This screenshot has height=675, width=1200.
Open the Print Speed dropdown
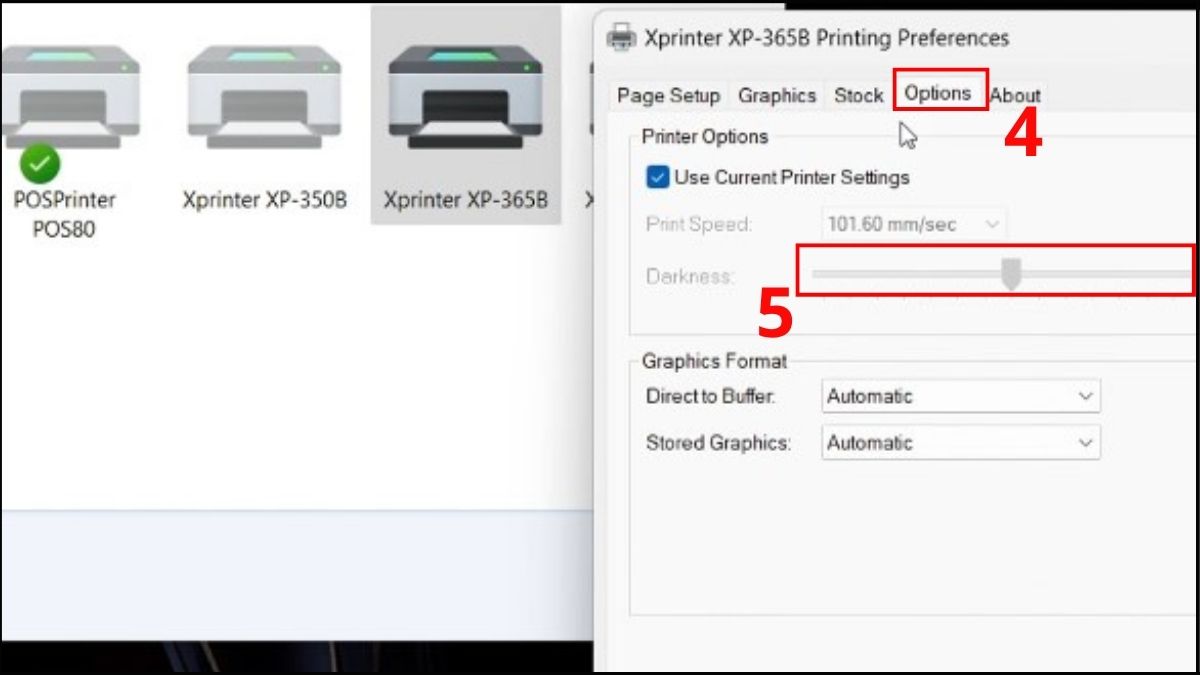tap(914, 225)
